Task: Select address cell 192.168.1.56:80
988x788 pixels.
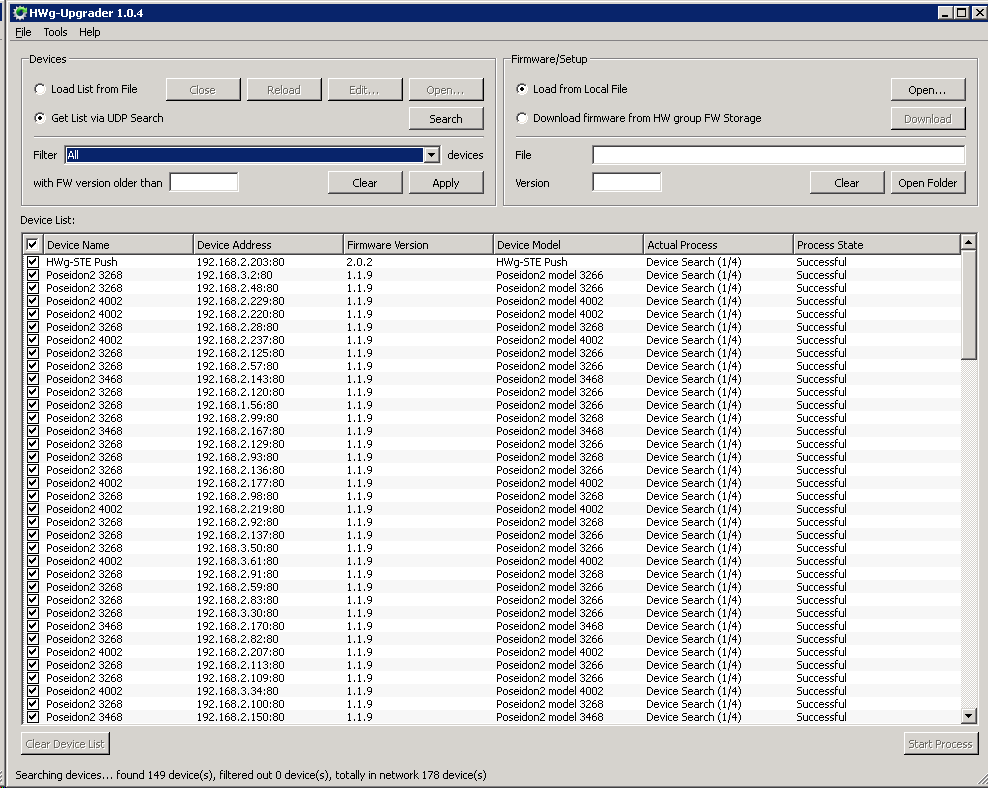Action: [x=237, y=405]
